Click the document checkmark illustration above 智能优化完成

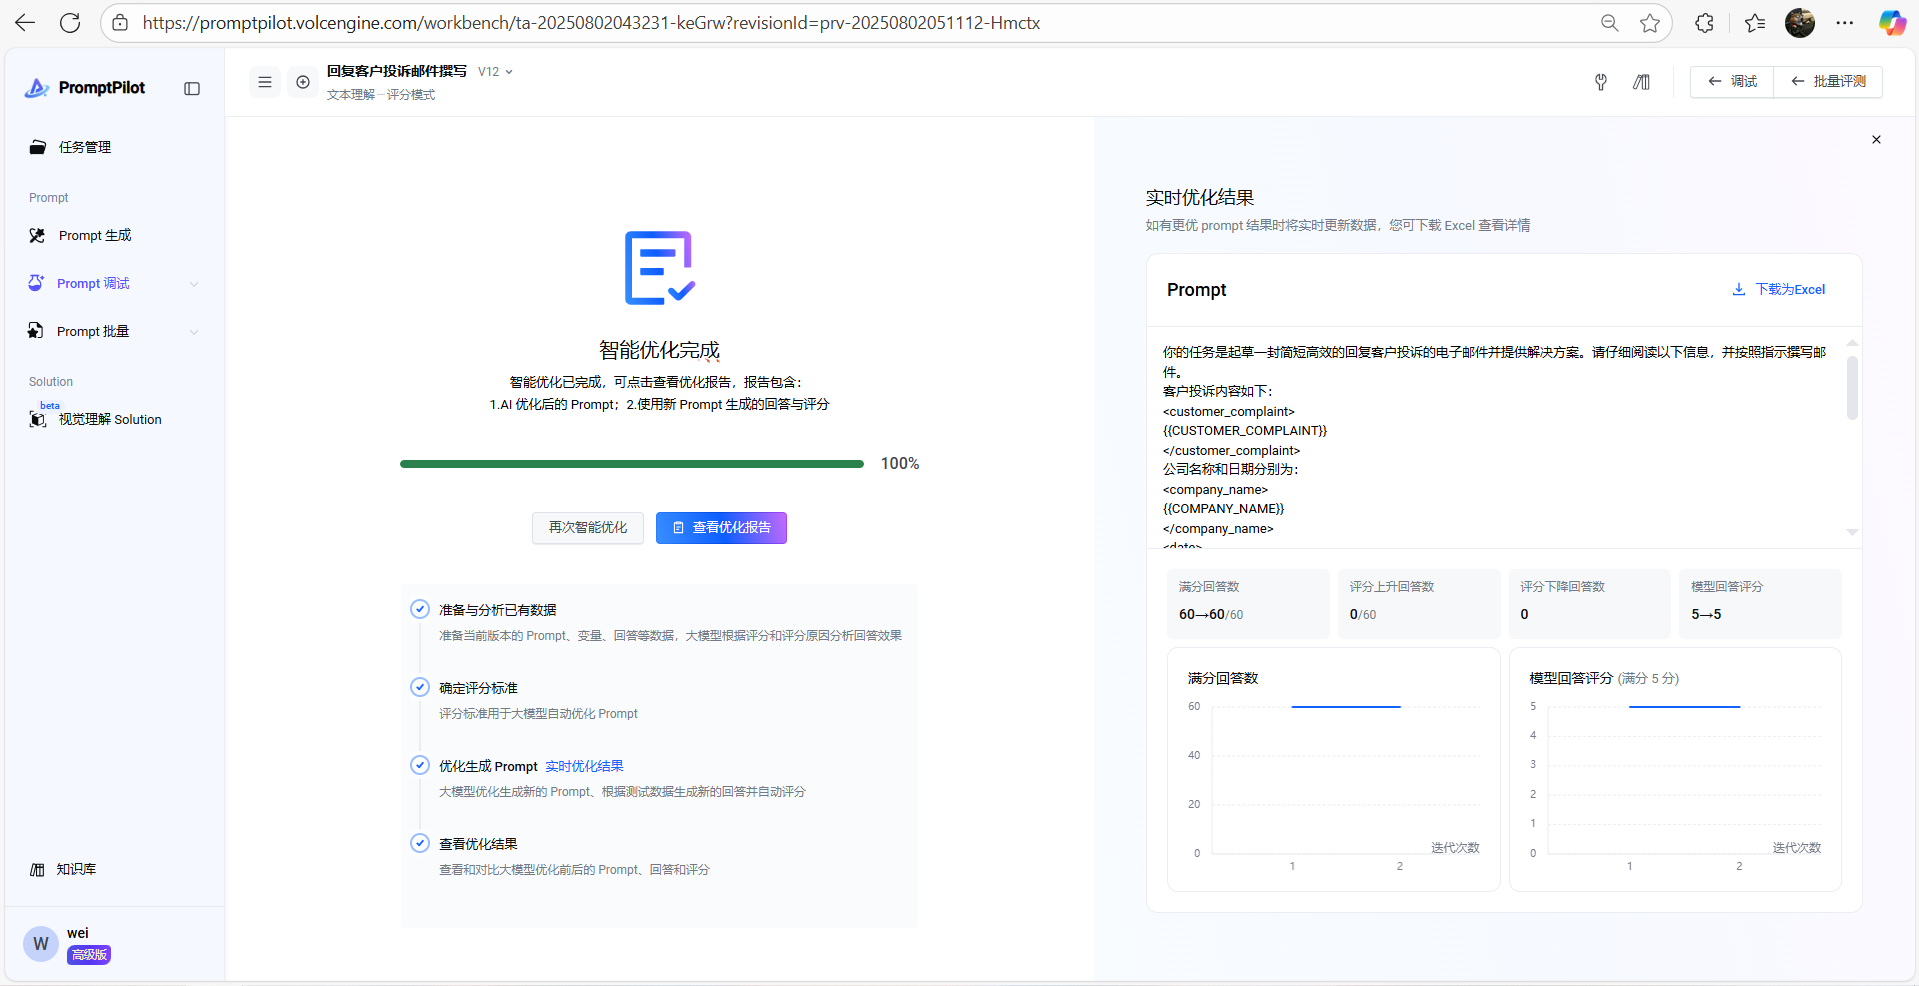(x=659, y=268)
